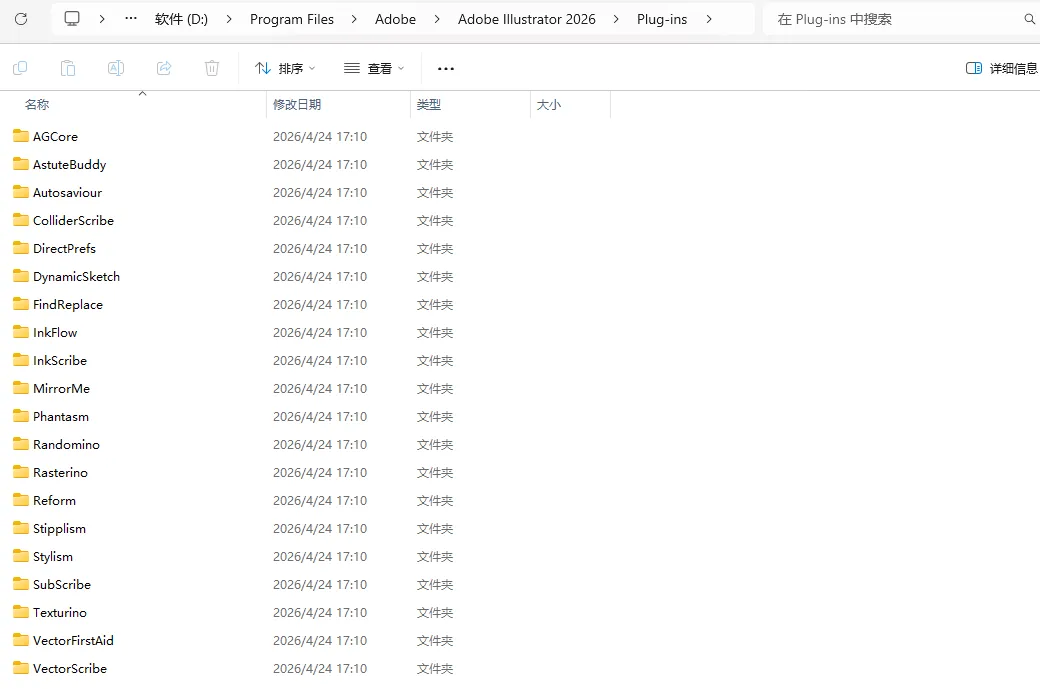Open the sort dropdown menu
The image size is (1040, 689).
(x=285, y=68)
